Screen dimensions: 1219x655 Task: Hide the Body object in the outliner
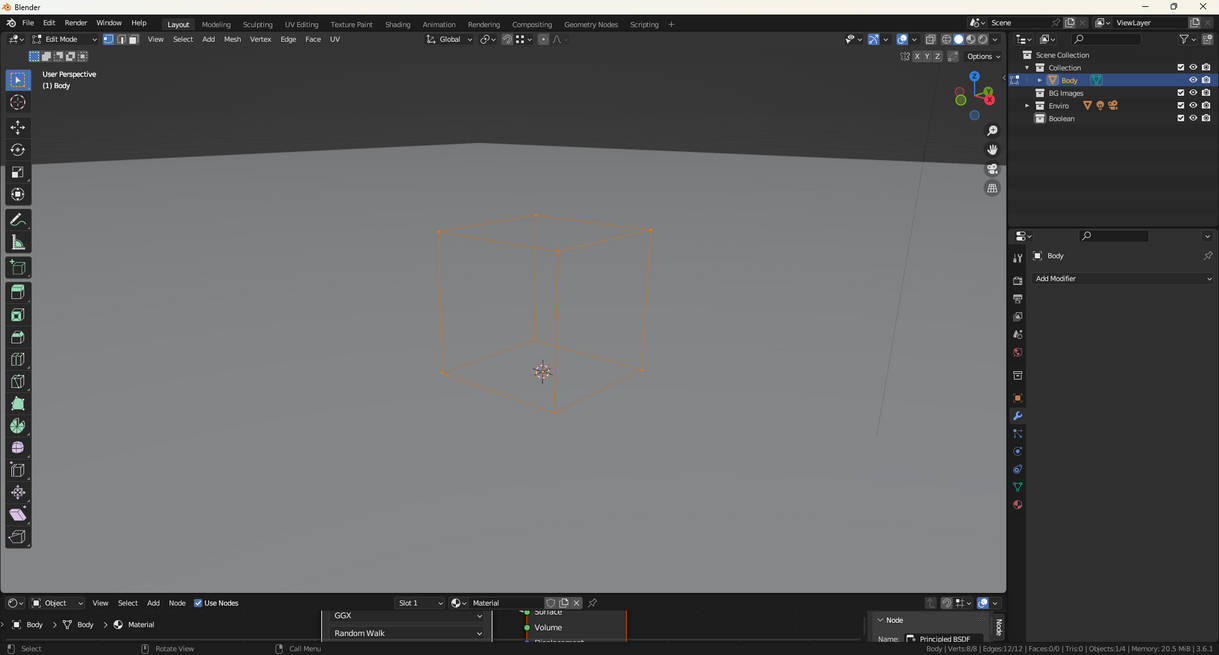[1193, 80]
